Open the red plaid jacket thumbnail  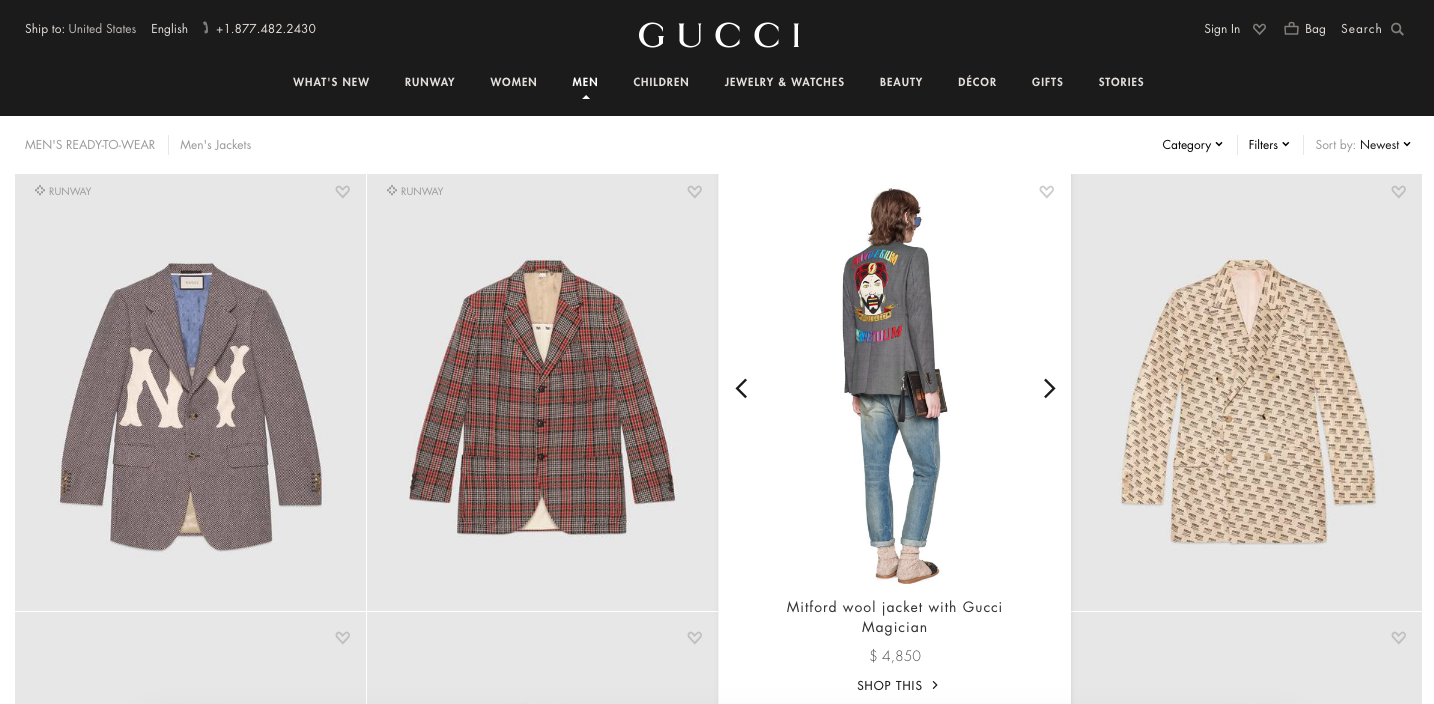click(x=542, y=393)
